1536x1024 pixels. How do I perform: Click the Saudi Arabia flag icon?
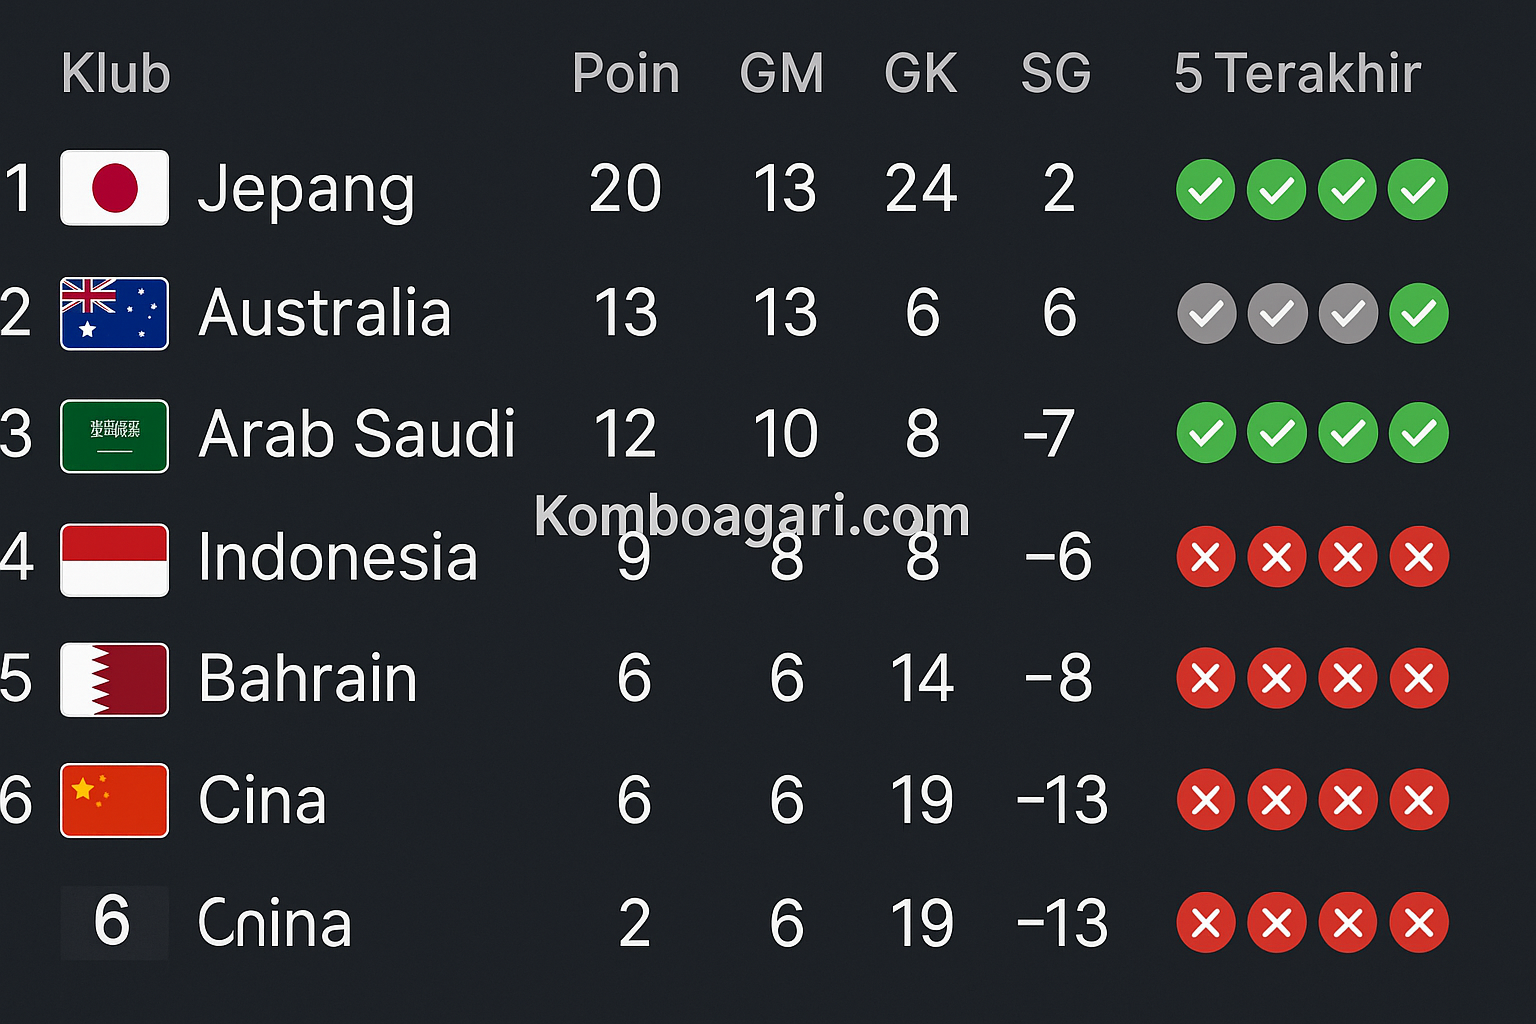point(114,436)
